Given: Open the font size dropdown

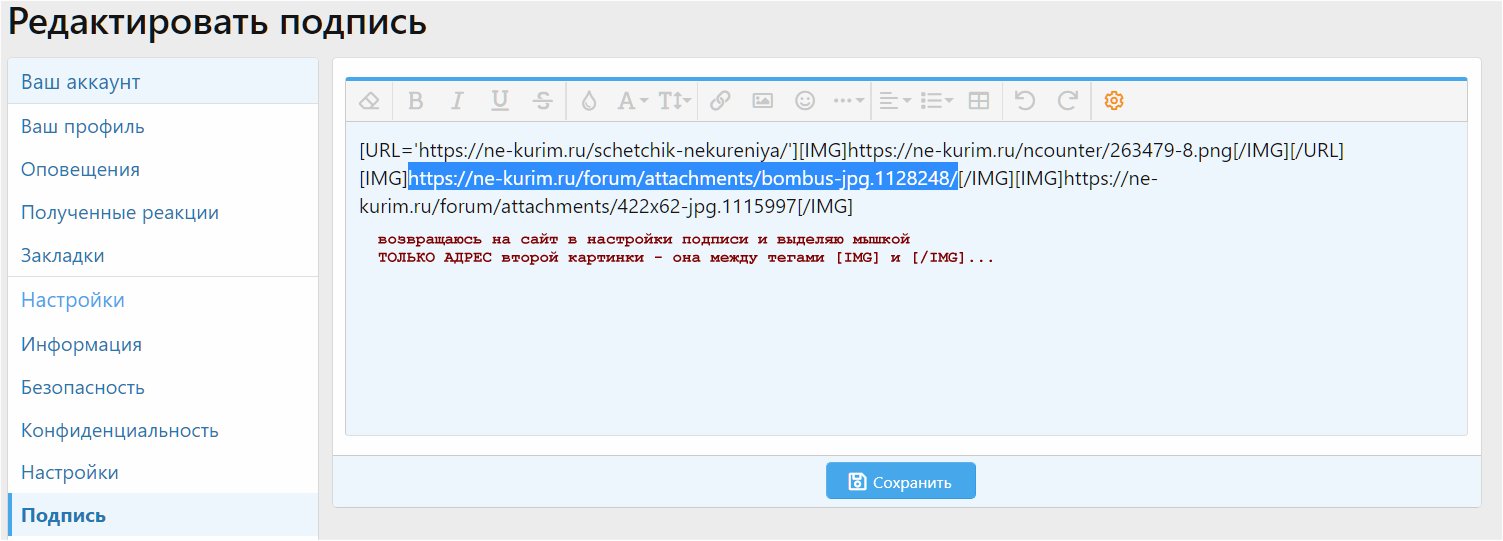Looking at the screenshot, I should pyautogui.click(x=675, y=100).
